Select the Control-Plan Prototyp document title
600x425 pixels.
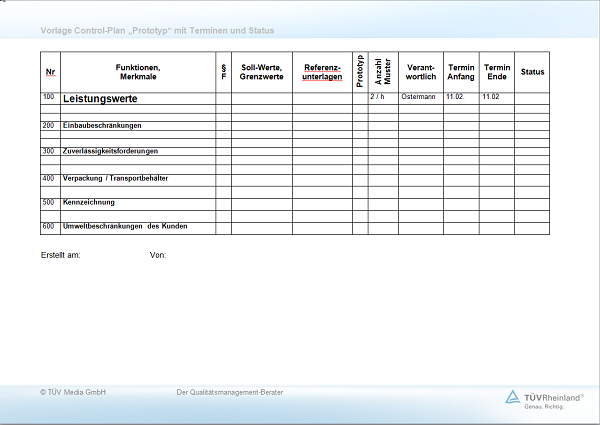point(157,31)
